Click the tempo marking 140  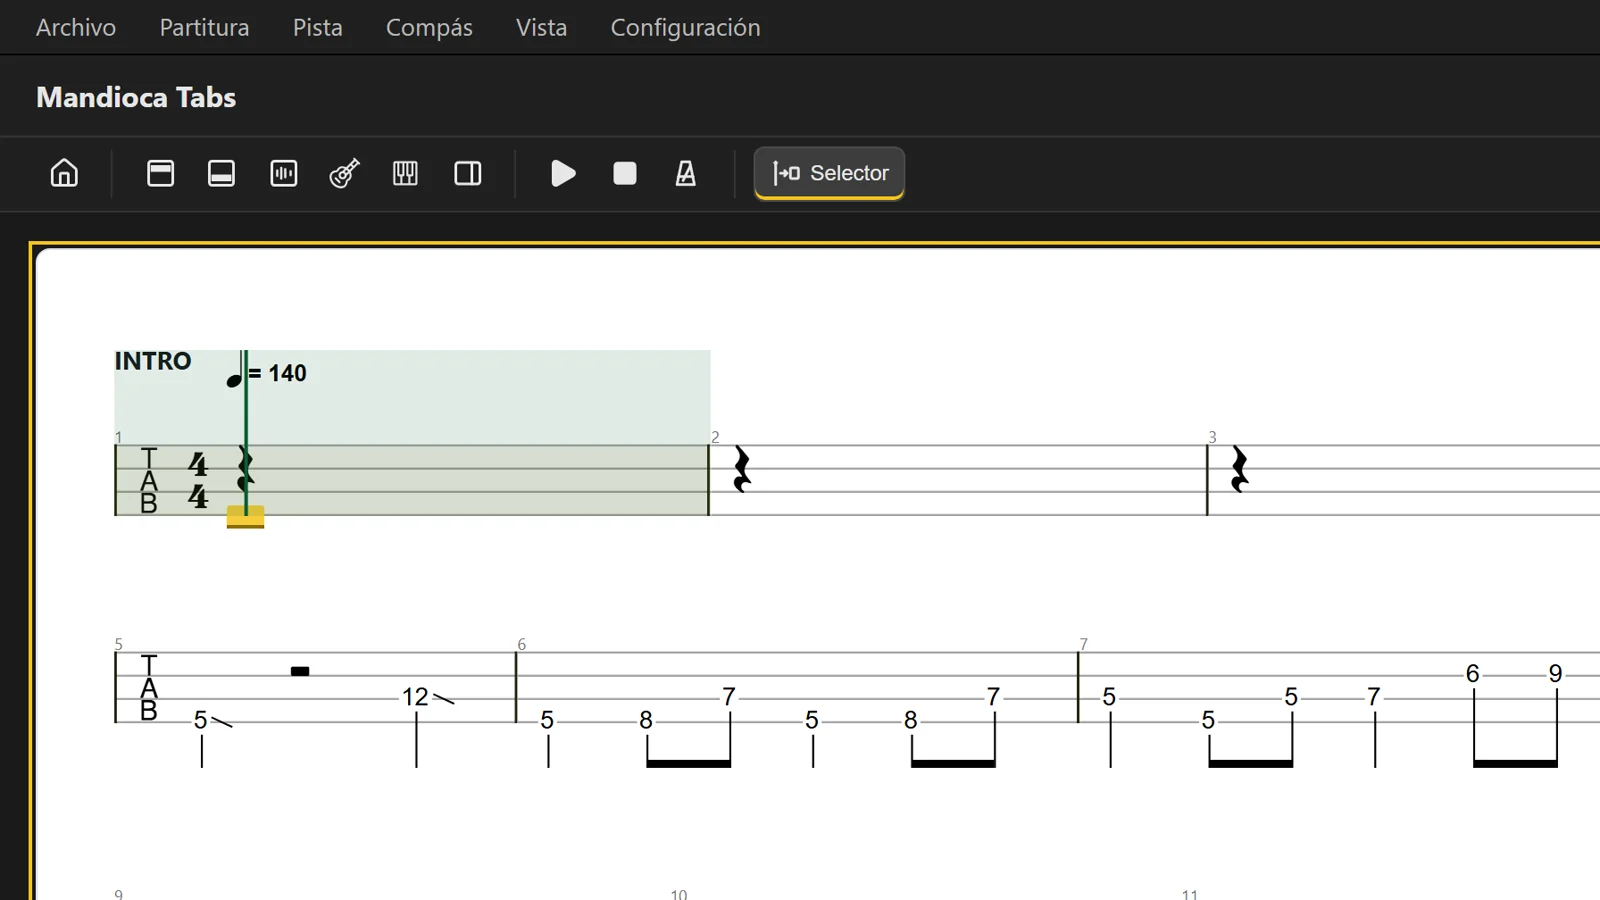point(287,373)
